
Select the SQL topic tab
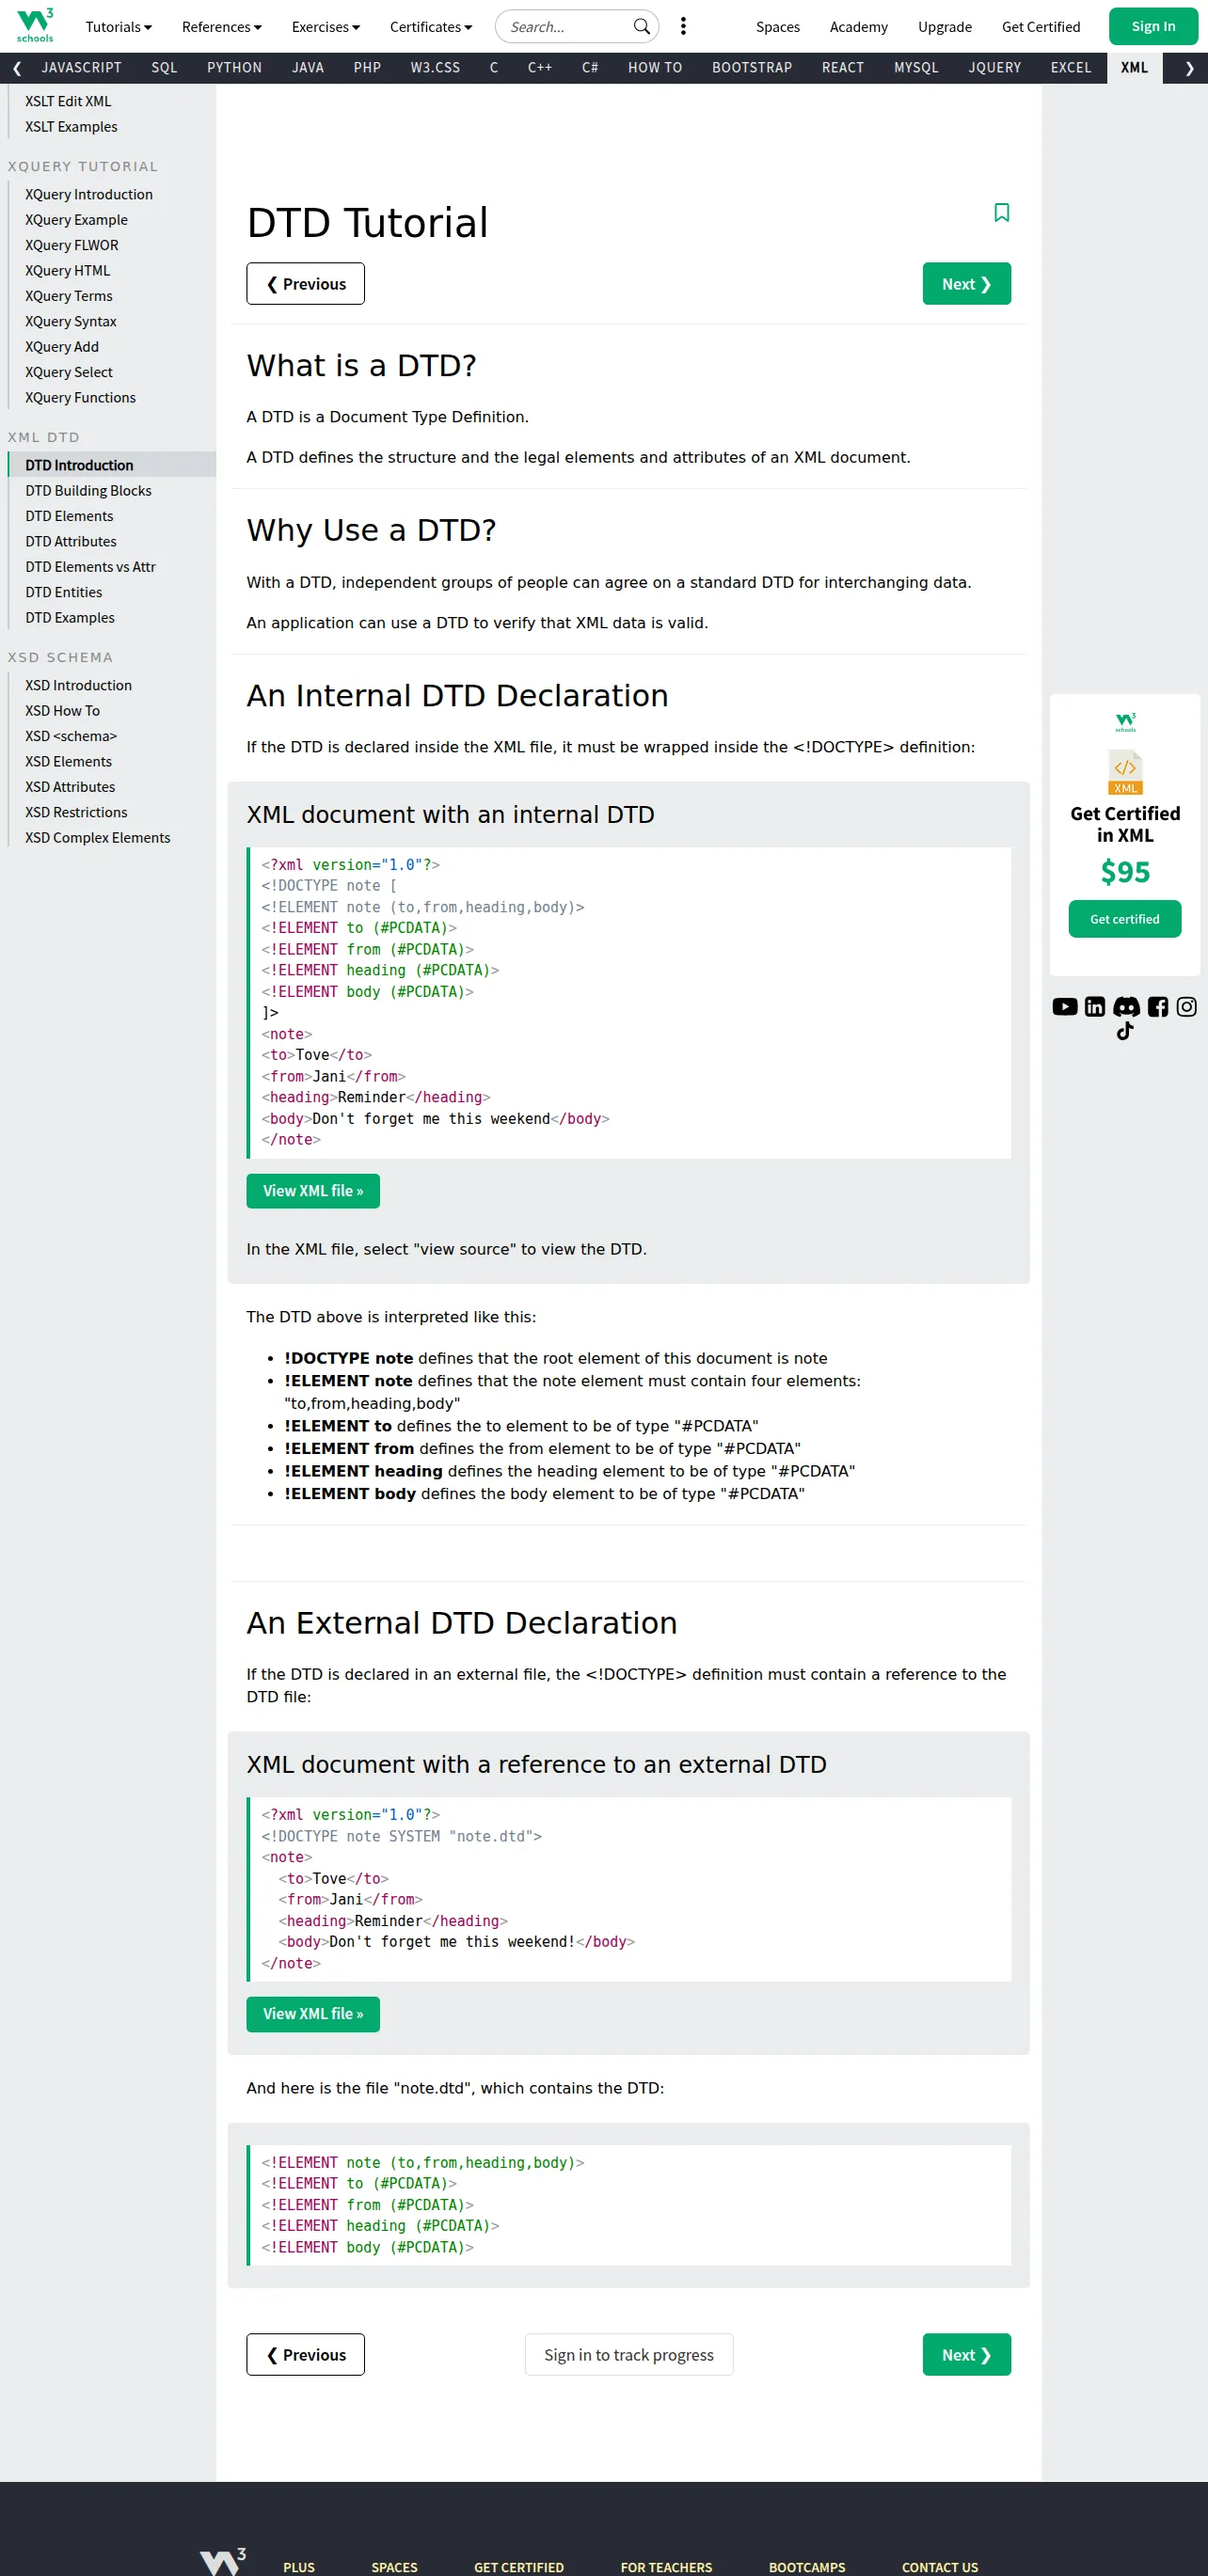pos(164,68)
